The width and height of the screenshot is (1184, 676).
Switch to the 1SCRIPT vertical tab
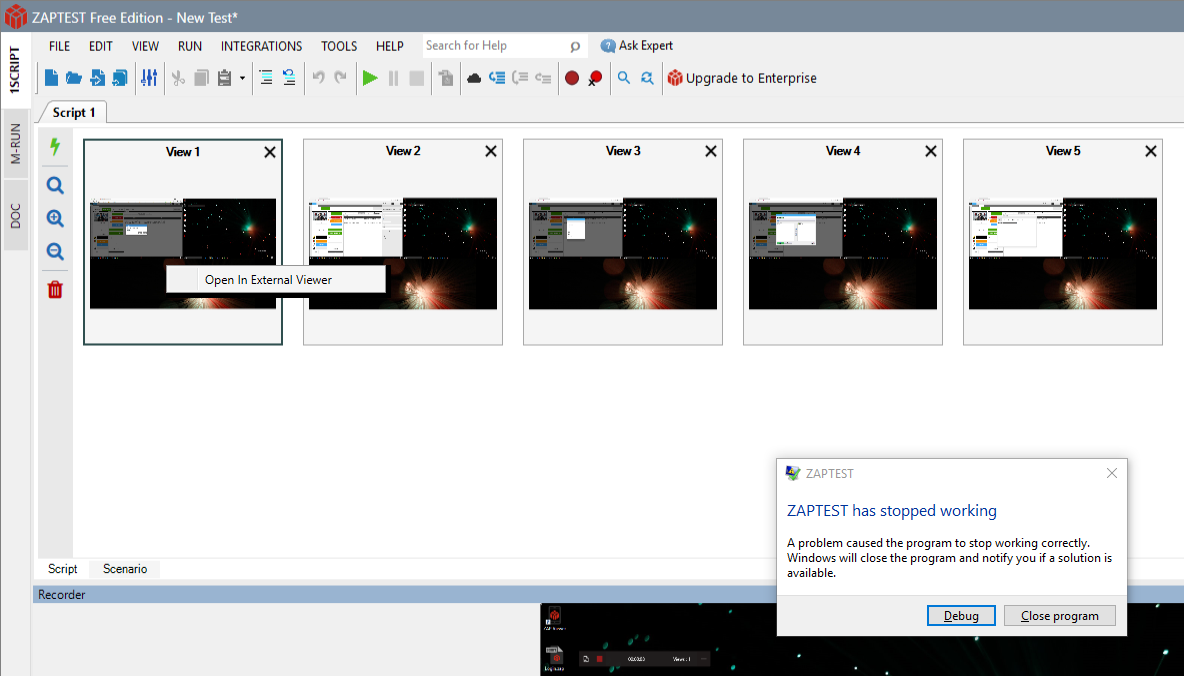pyautogui.click(x=15, y=69)
